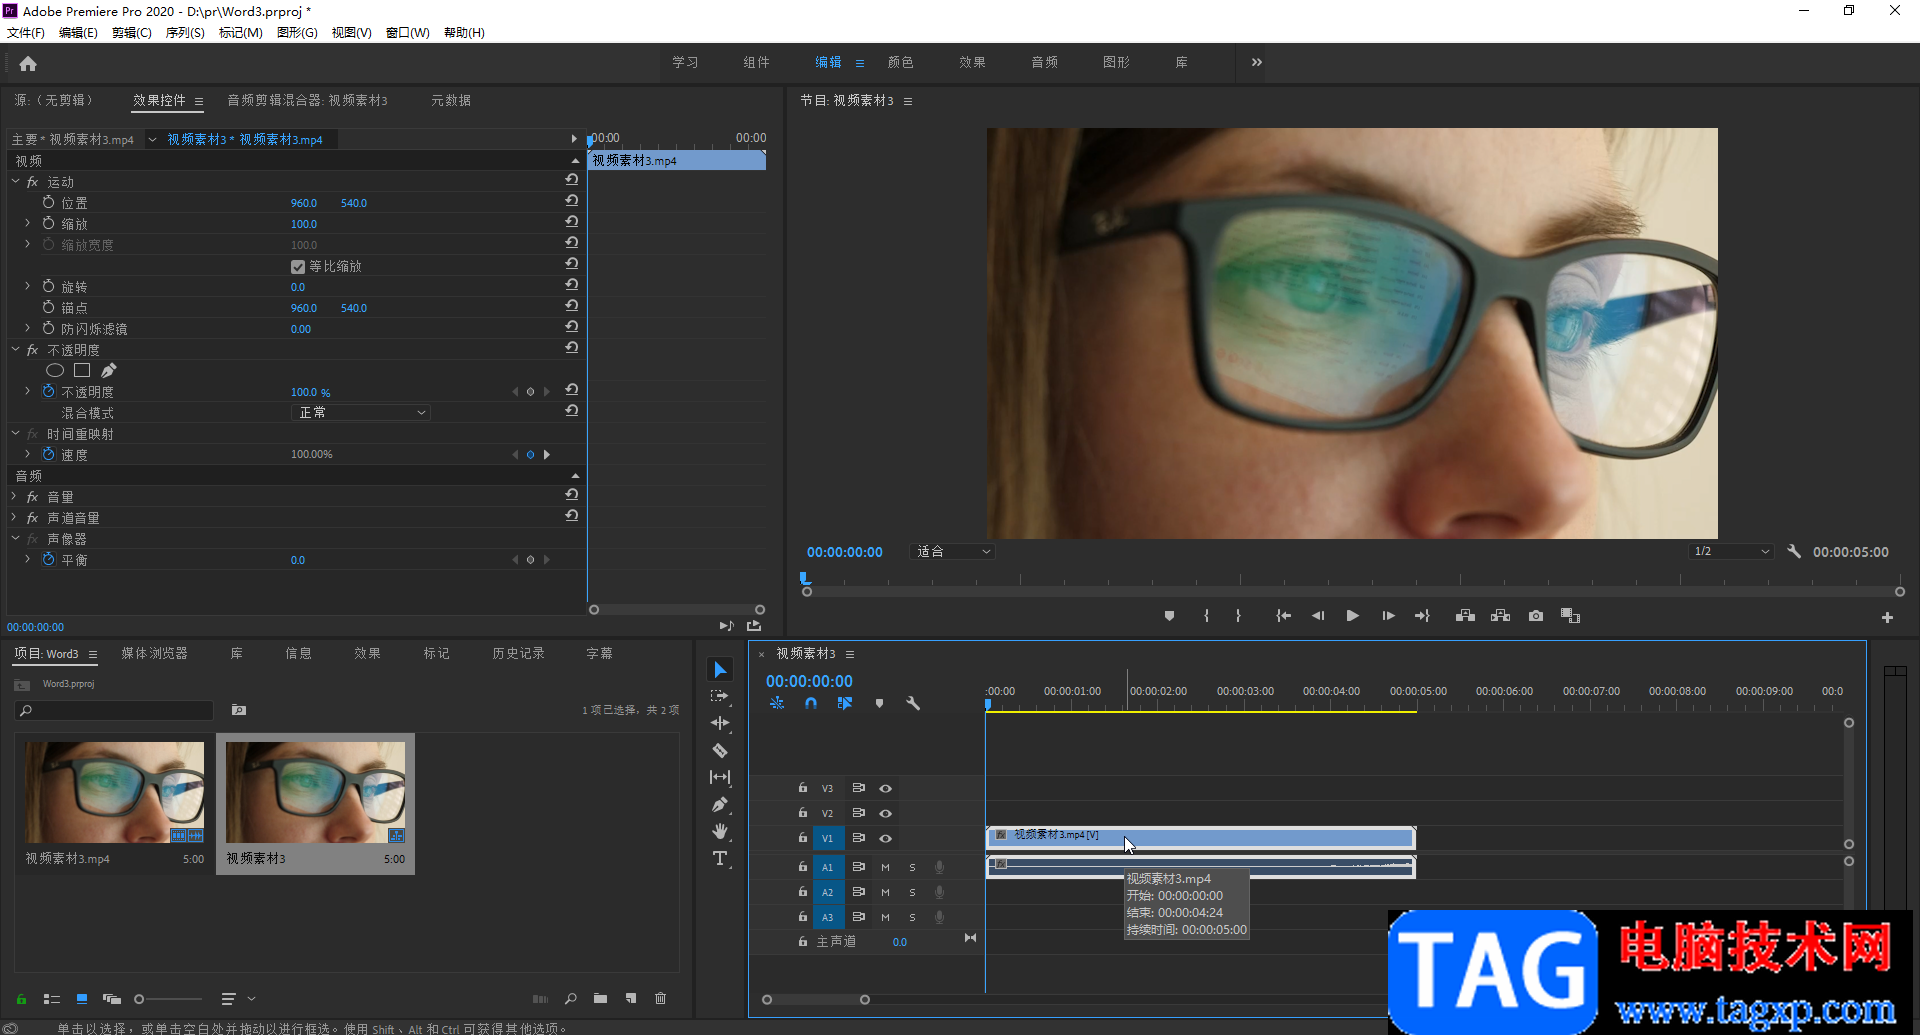Image resolution: width=1920 pixels, height=1035 pixels.
Task: Click Mark Out bracket button
Action: click(x=1238, y=616)
